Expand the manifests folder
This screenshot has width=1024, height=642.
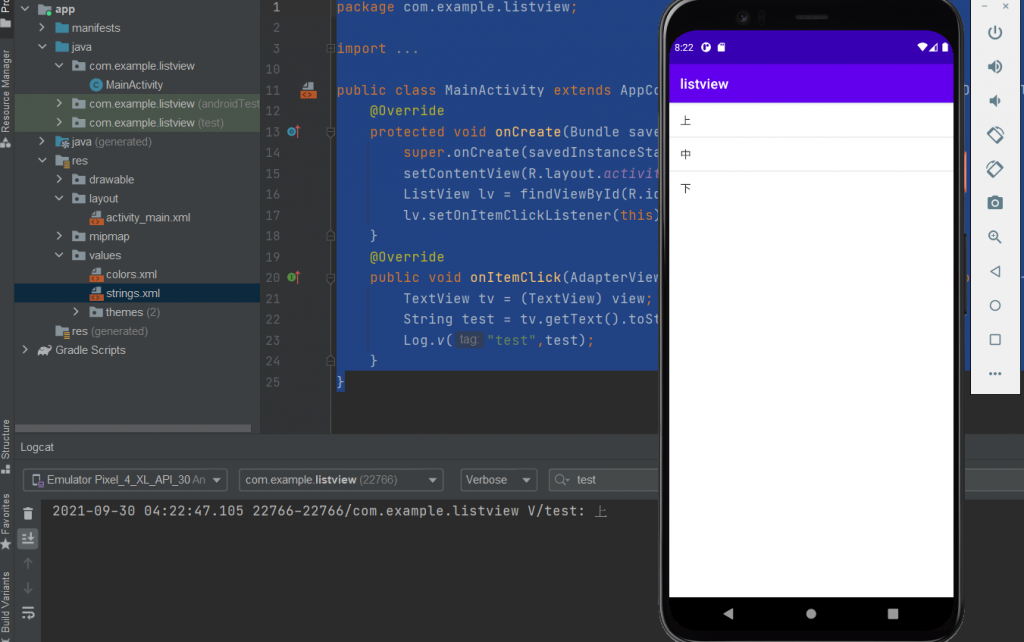(42, 27)
